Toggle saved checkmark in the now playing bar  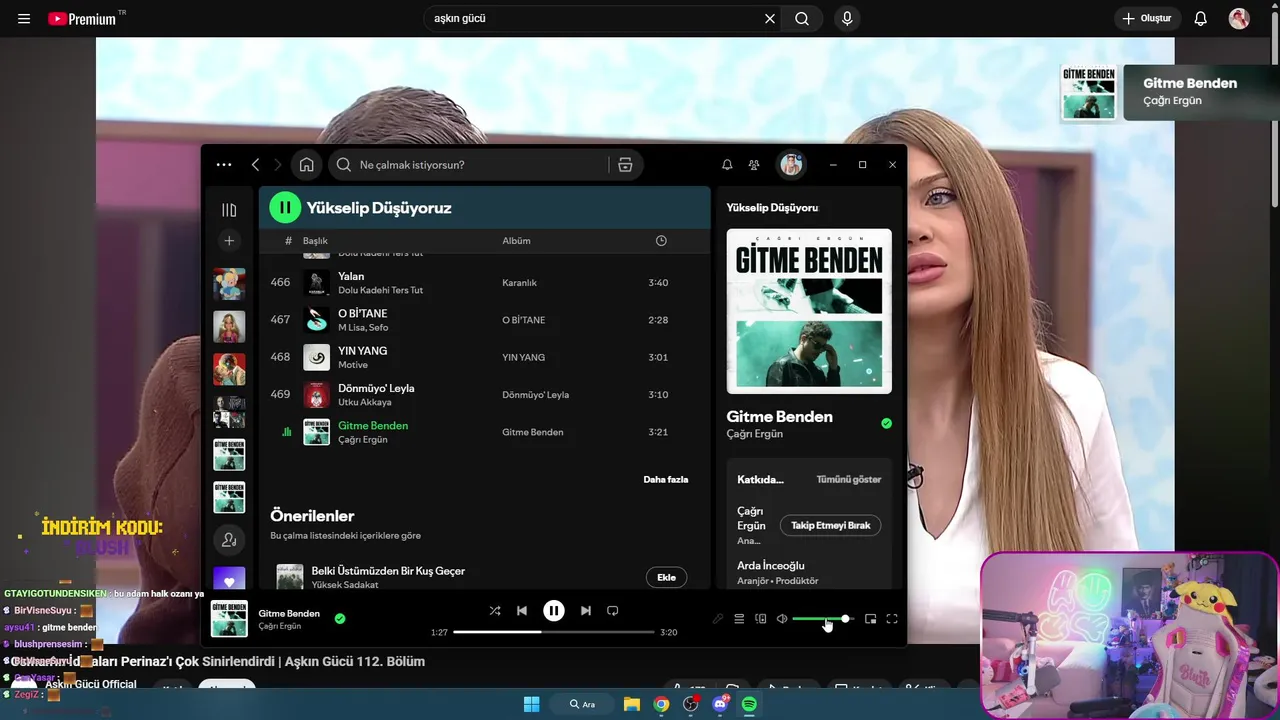[x=340, y=619]
